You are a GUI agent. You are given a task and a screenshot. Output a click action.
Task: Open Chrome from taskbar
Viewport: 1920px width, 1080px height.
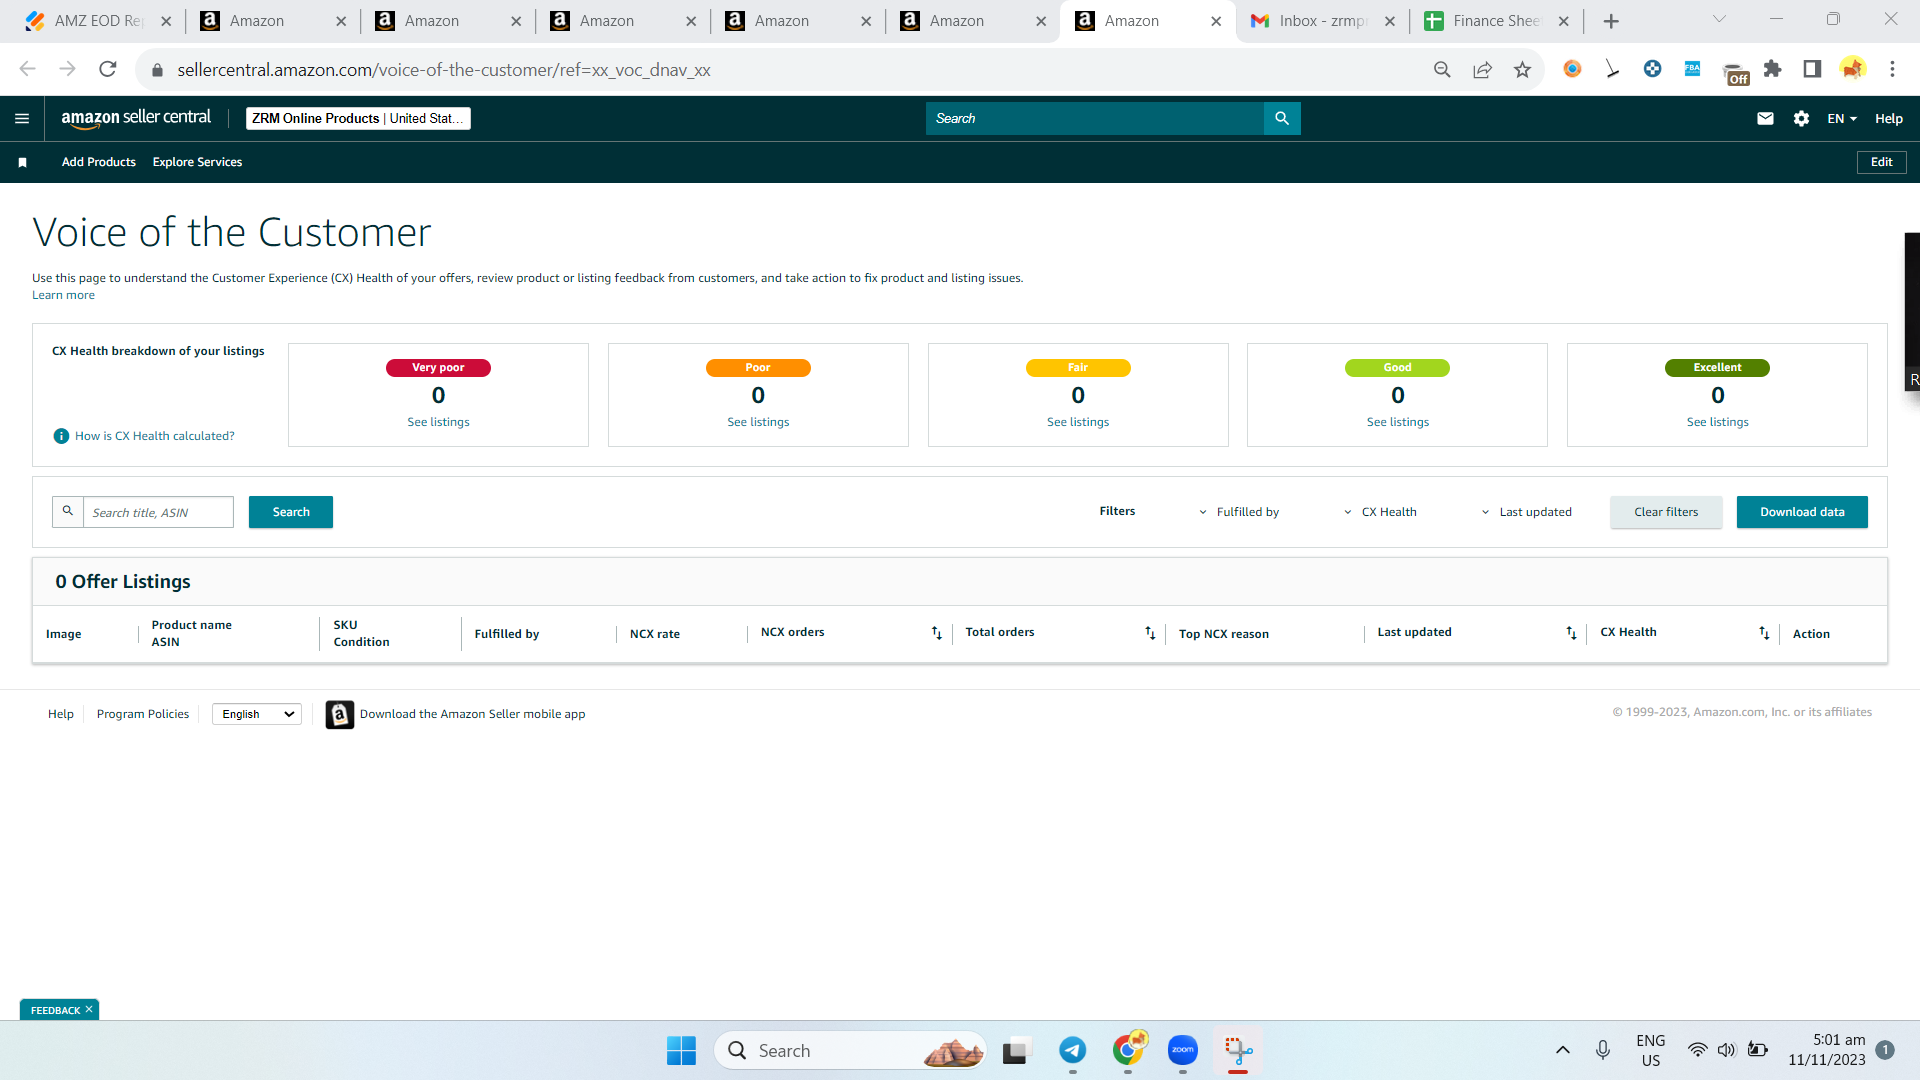pyautogui.click(x=1128, y=1050)
